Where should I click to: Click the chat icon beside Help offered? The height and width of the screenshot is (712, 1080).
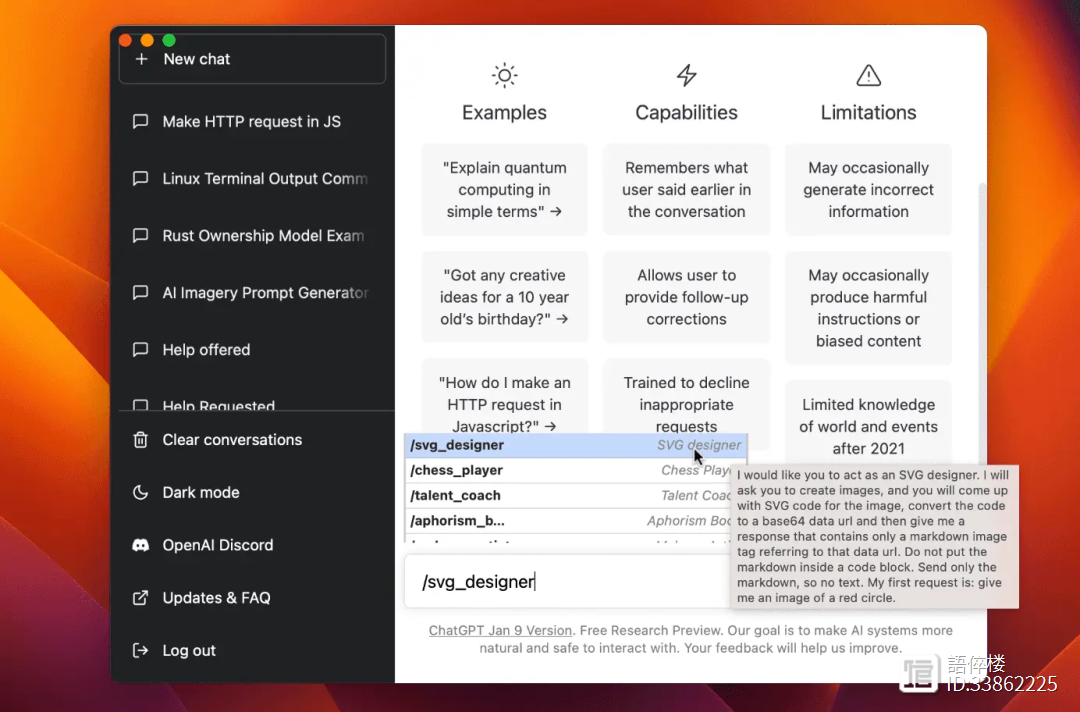pyautogui.click(x=141, y=350)
